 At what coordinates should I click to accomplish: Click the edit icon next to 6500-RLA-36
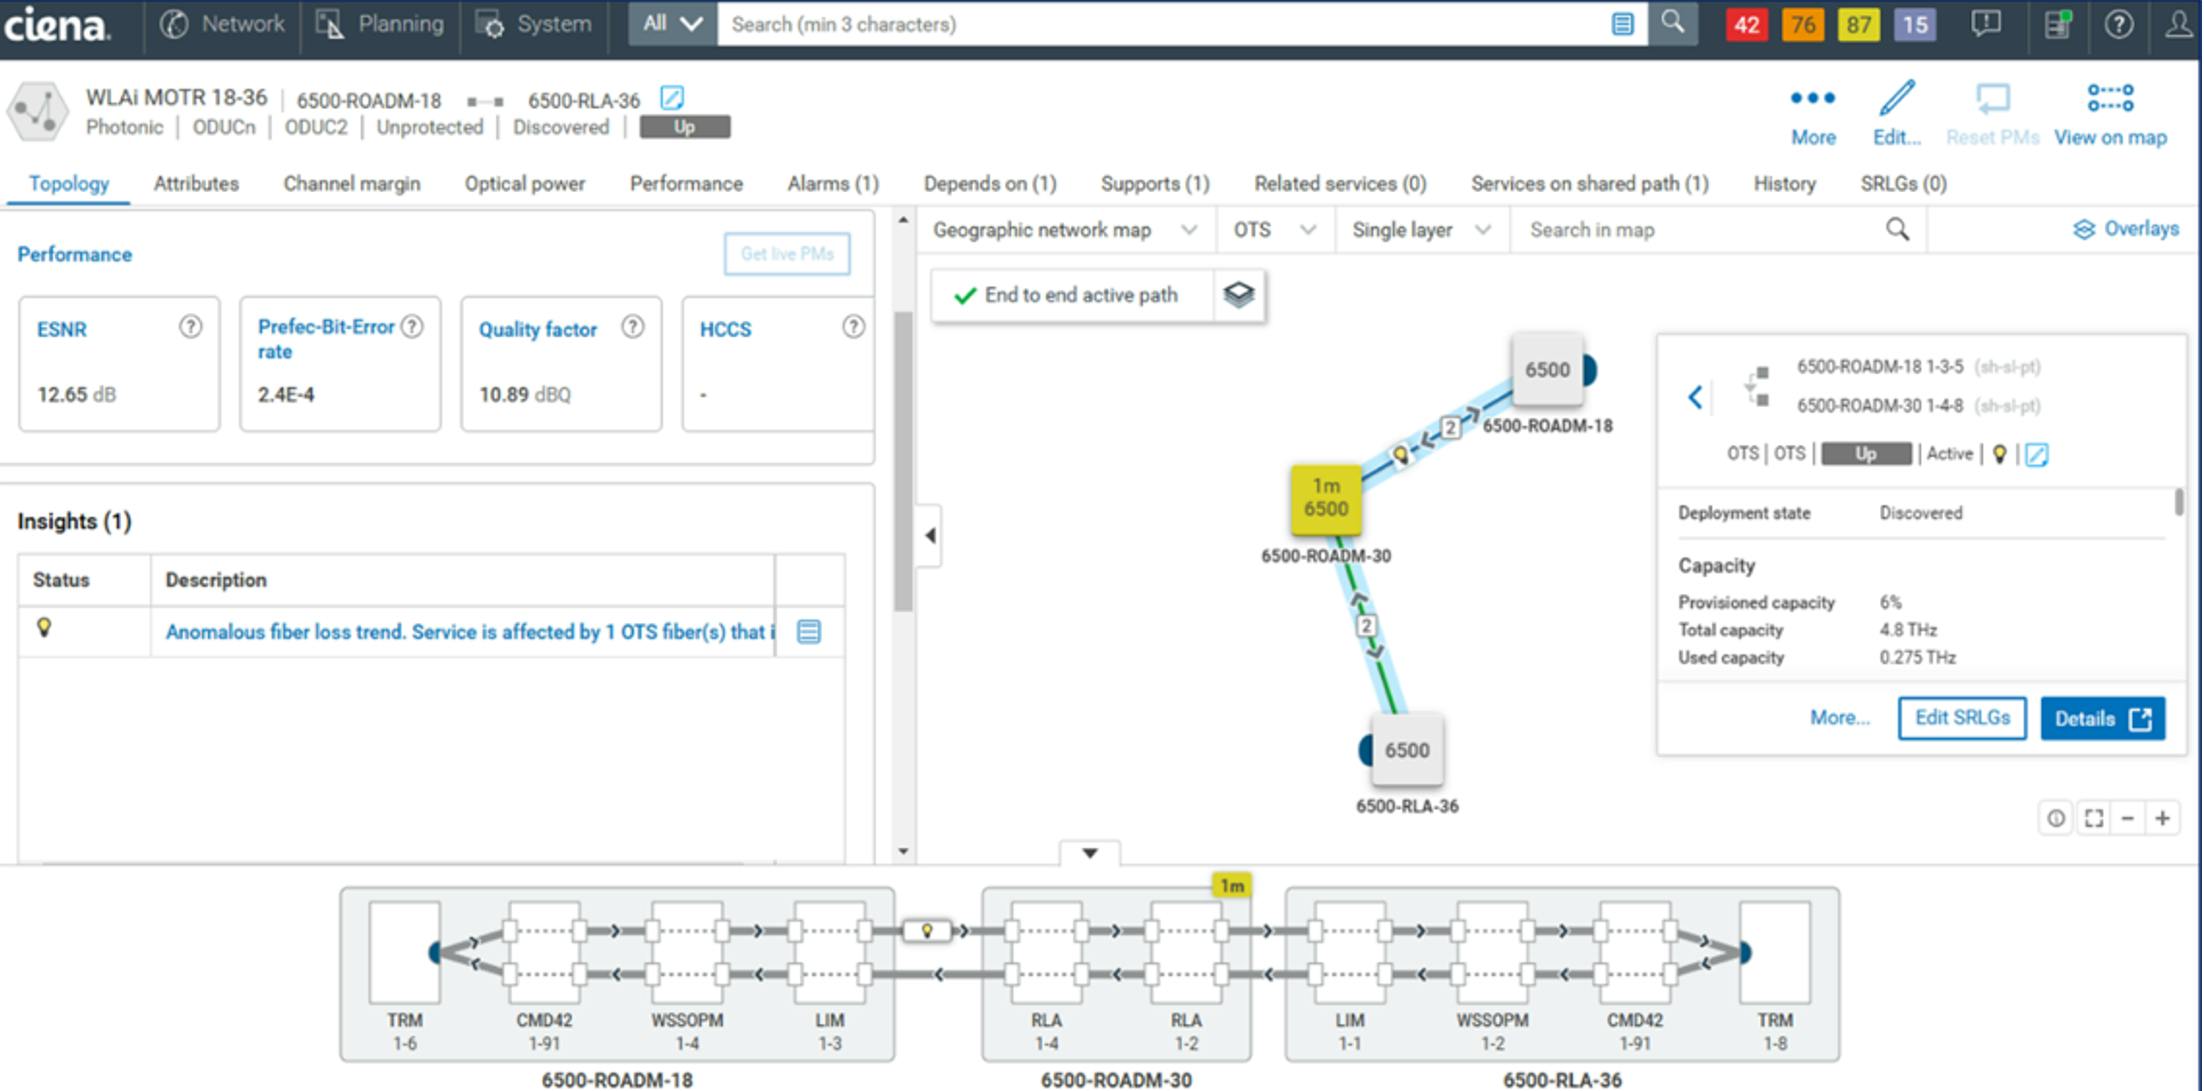(x=672, y=98)
